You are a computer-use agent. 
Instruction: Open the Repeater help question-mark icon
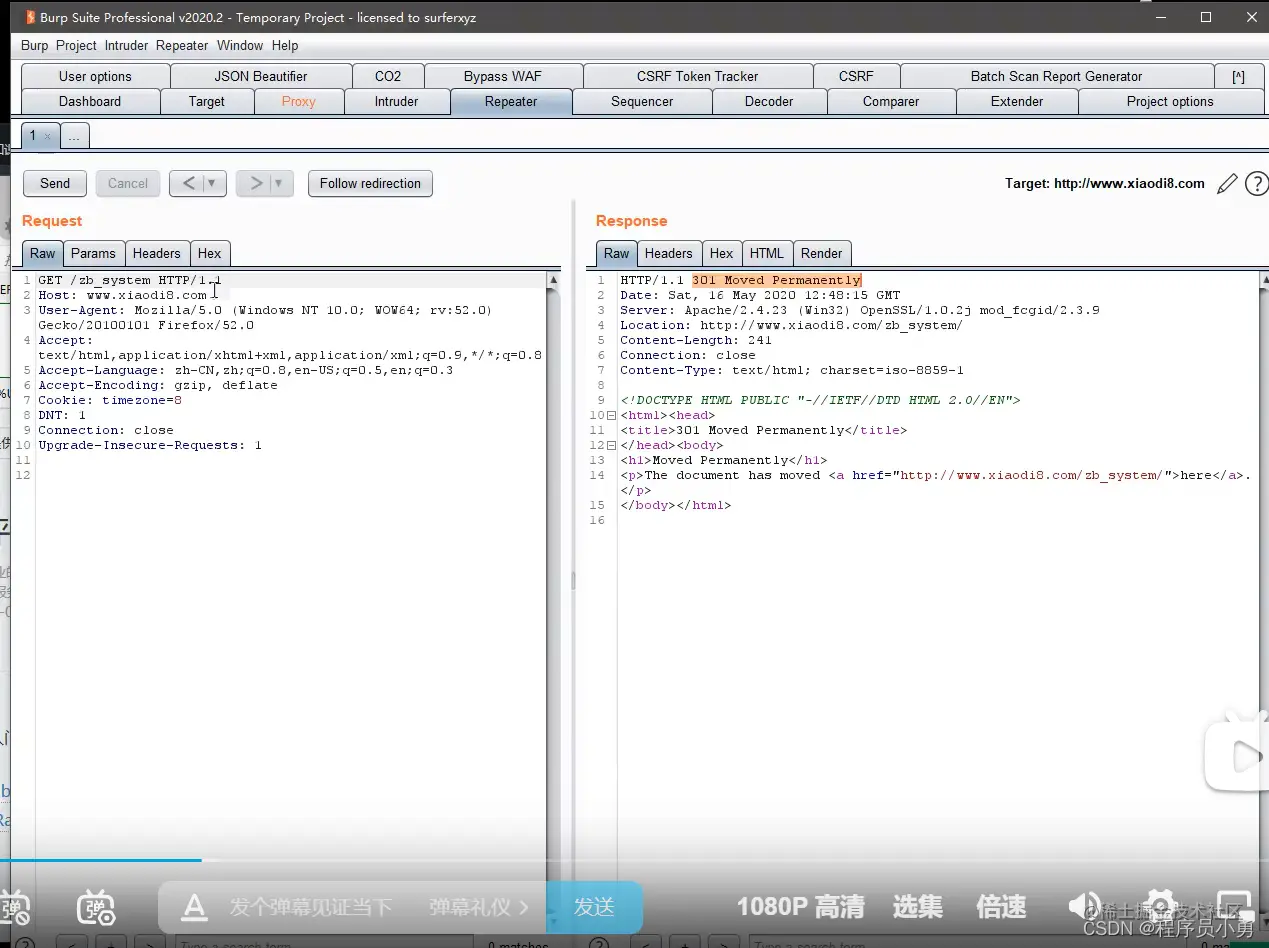(1256, 184)
